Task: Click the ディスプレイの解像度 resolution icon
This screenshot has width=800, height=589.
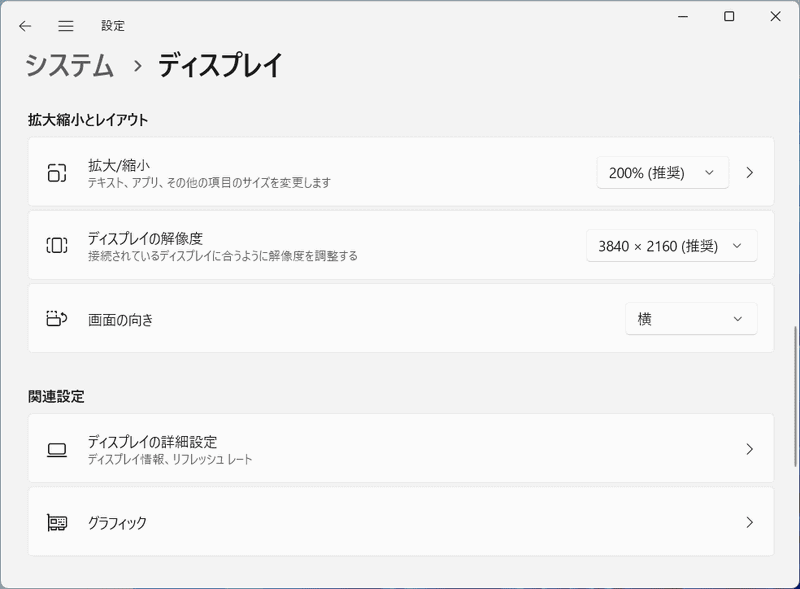Action: (55, 245)
